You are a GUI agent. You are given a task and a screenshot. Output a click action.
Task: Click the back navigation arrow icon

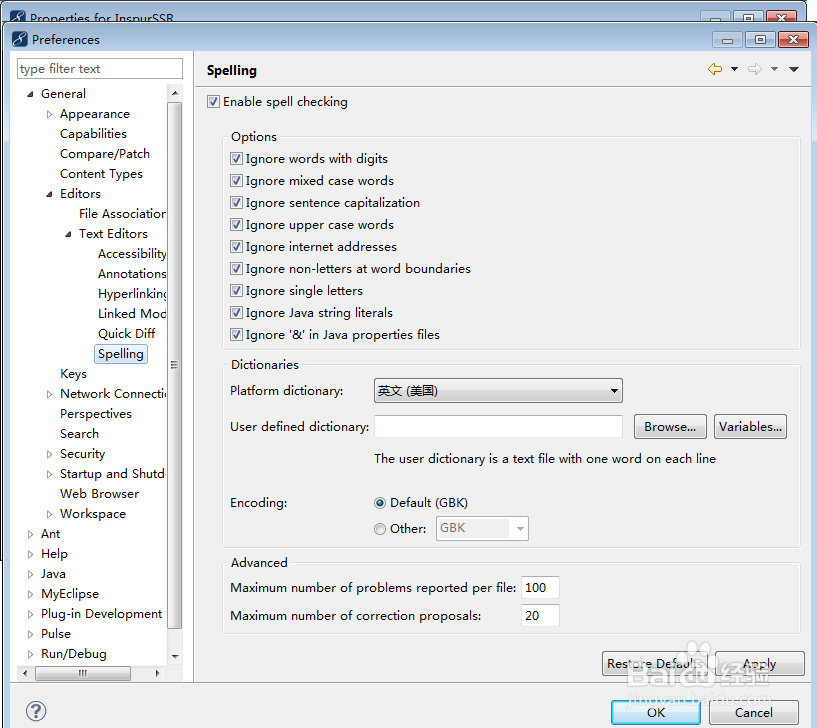pyautogui.click(x=715, y=69)
